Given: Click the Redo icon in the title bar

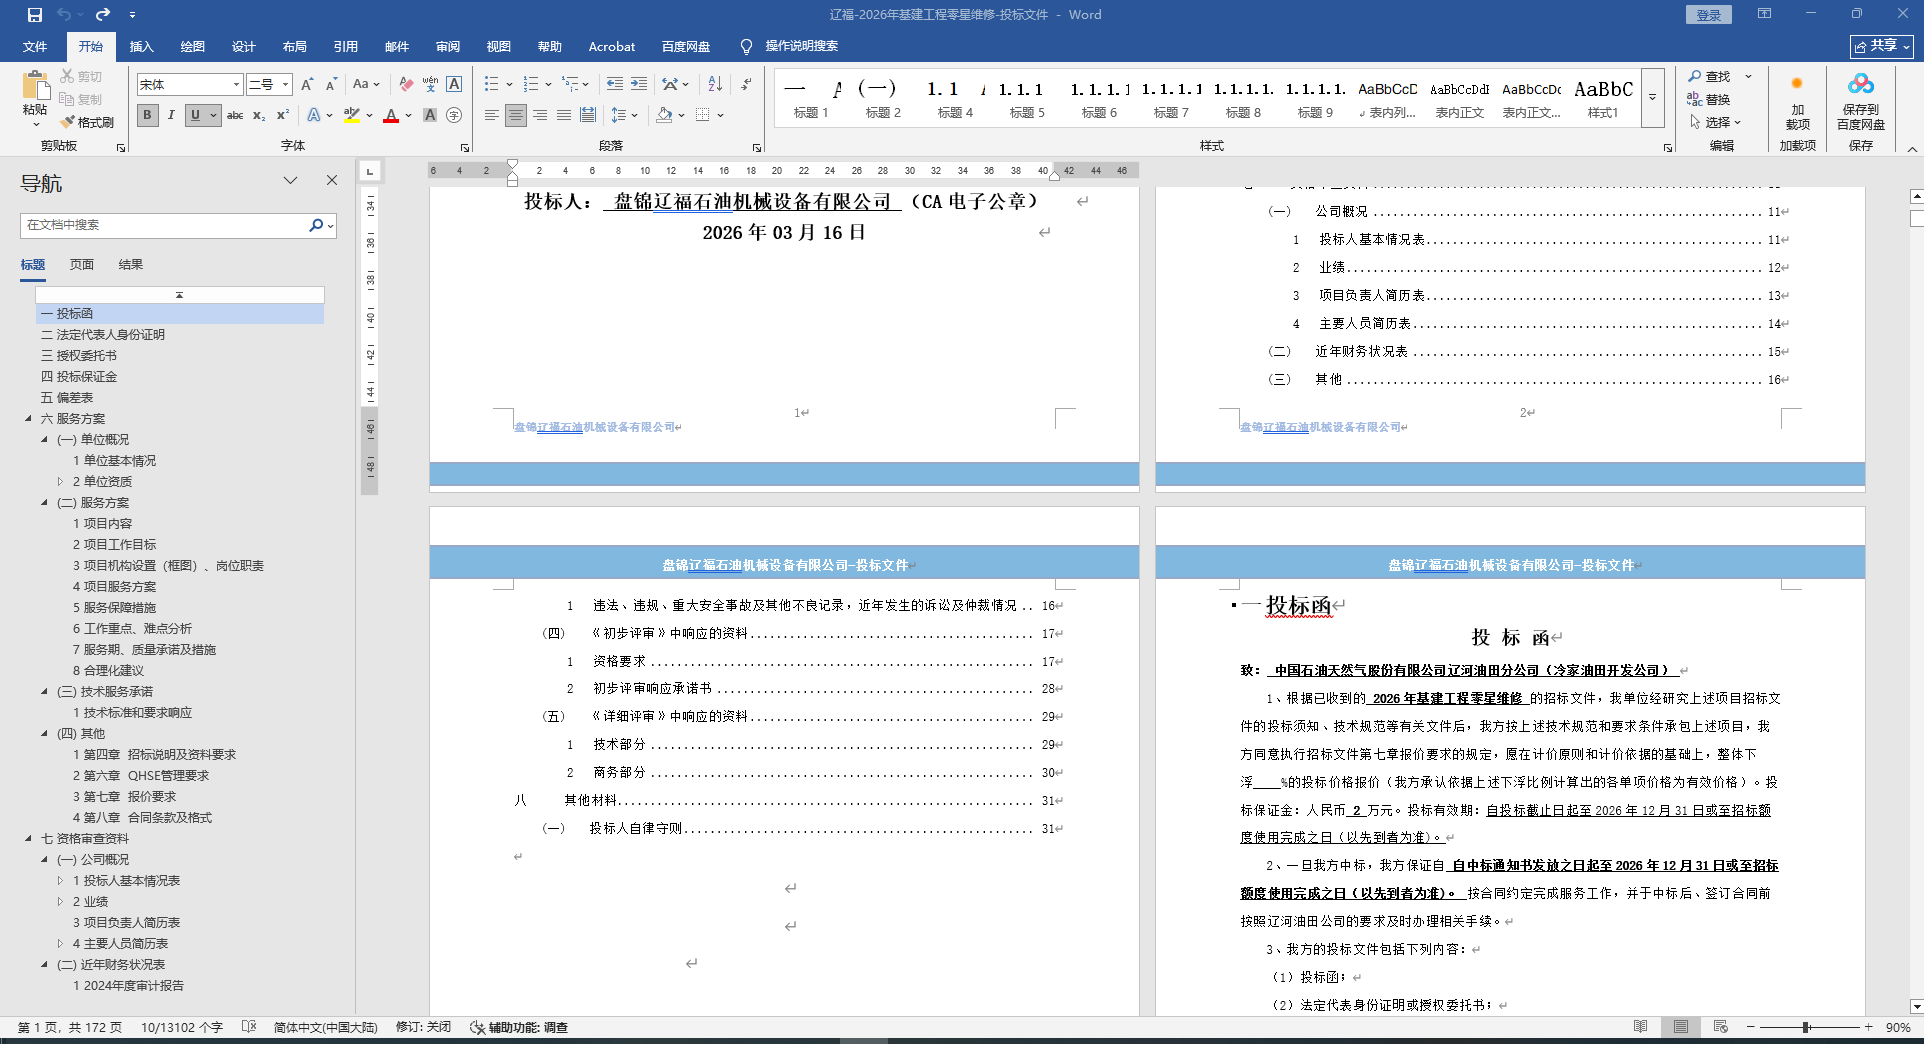Looking at the screenshot, I should pyautogui.click(x=103, y=15).
